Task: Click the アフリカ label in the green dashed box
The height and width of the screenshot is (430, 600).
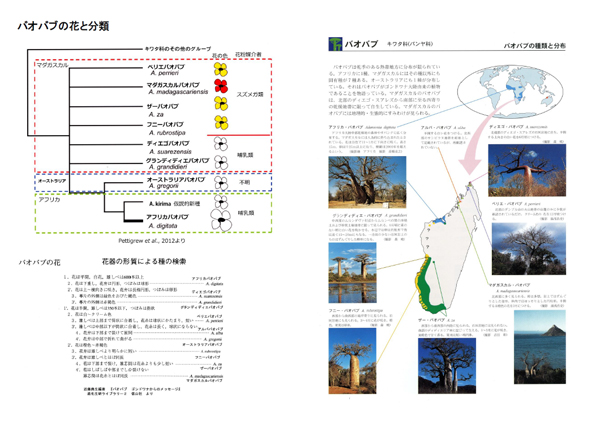Action: pyautogui.click(x=49, y=199)
